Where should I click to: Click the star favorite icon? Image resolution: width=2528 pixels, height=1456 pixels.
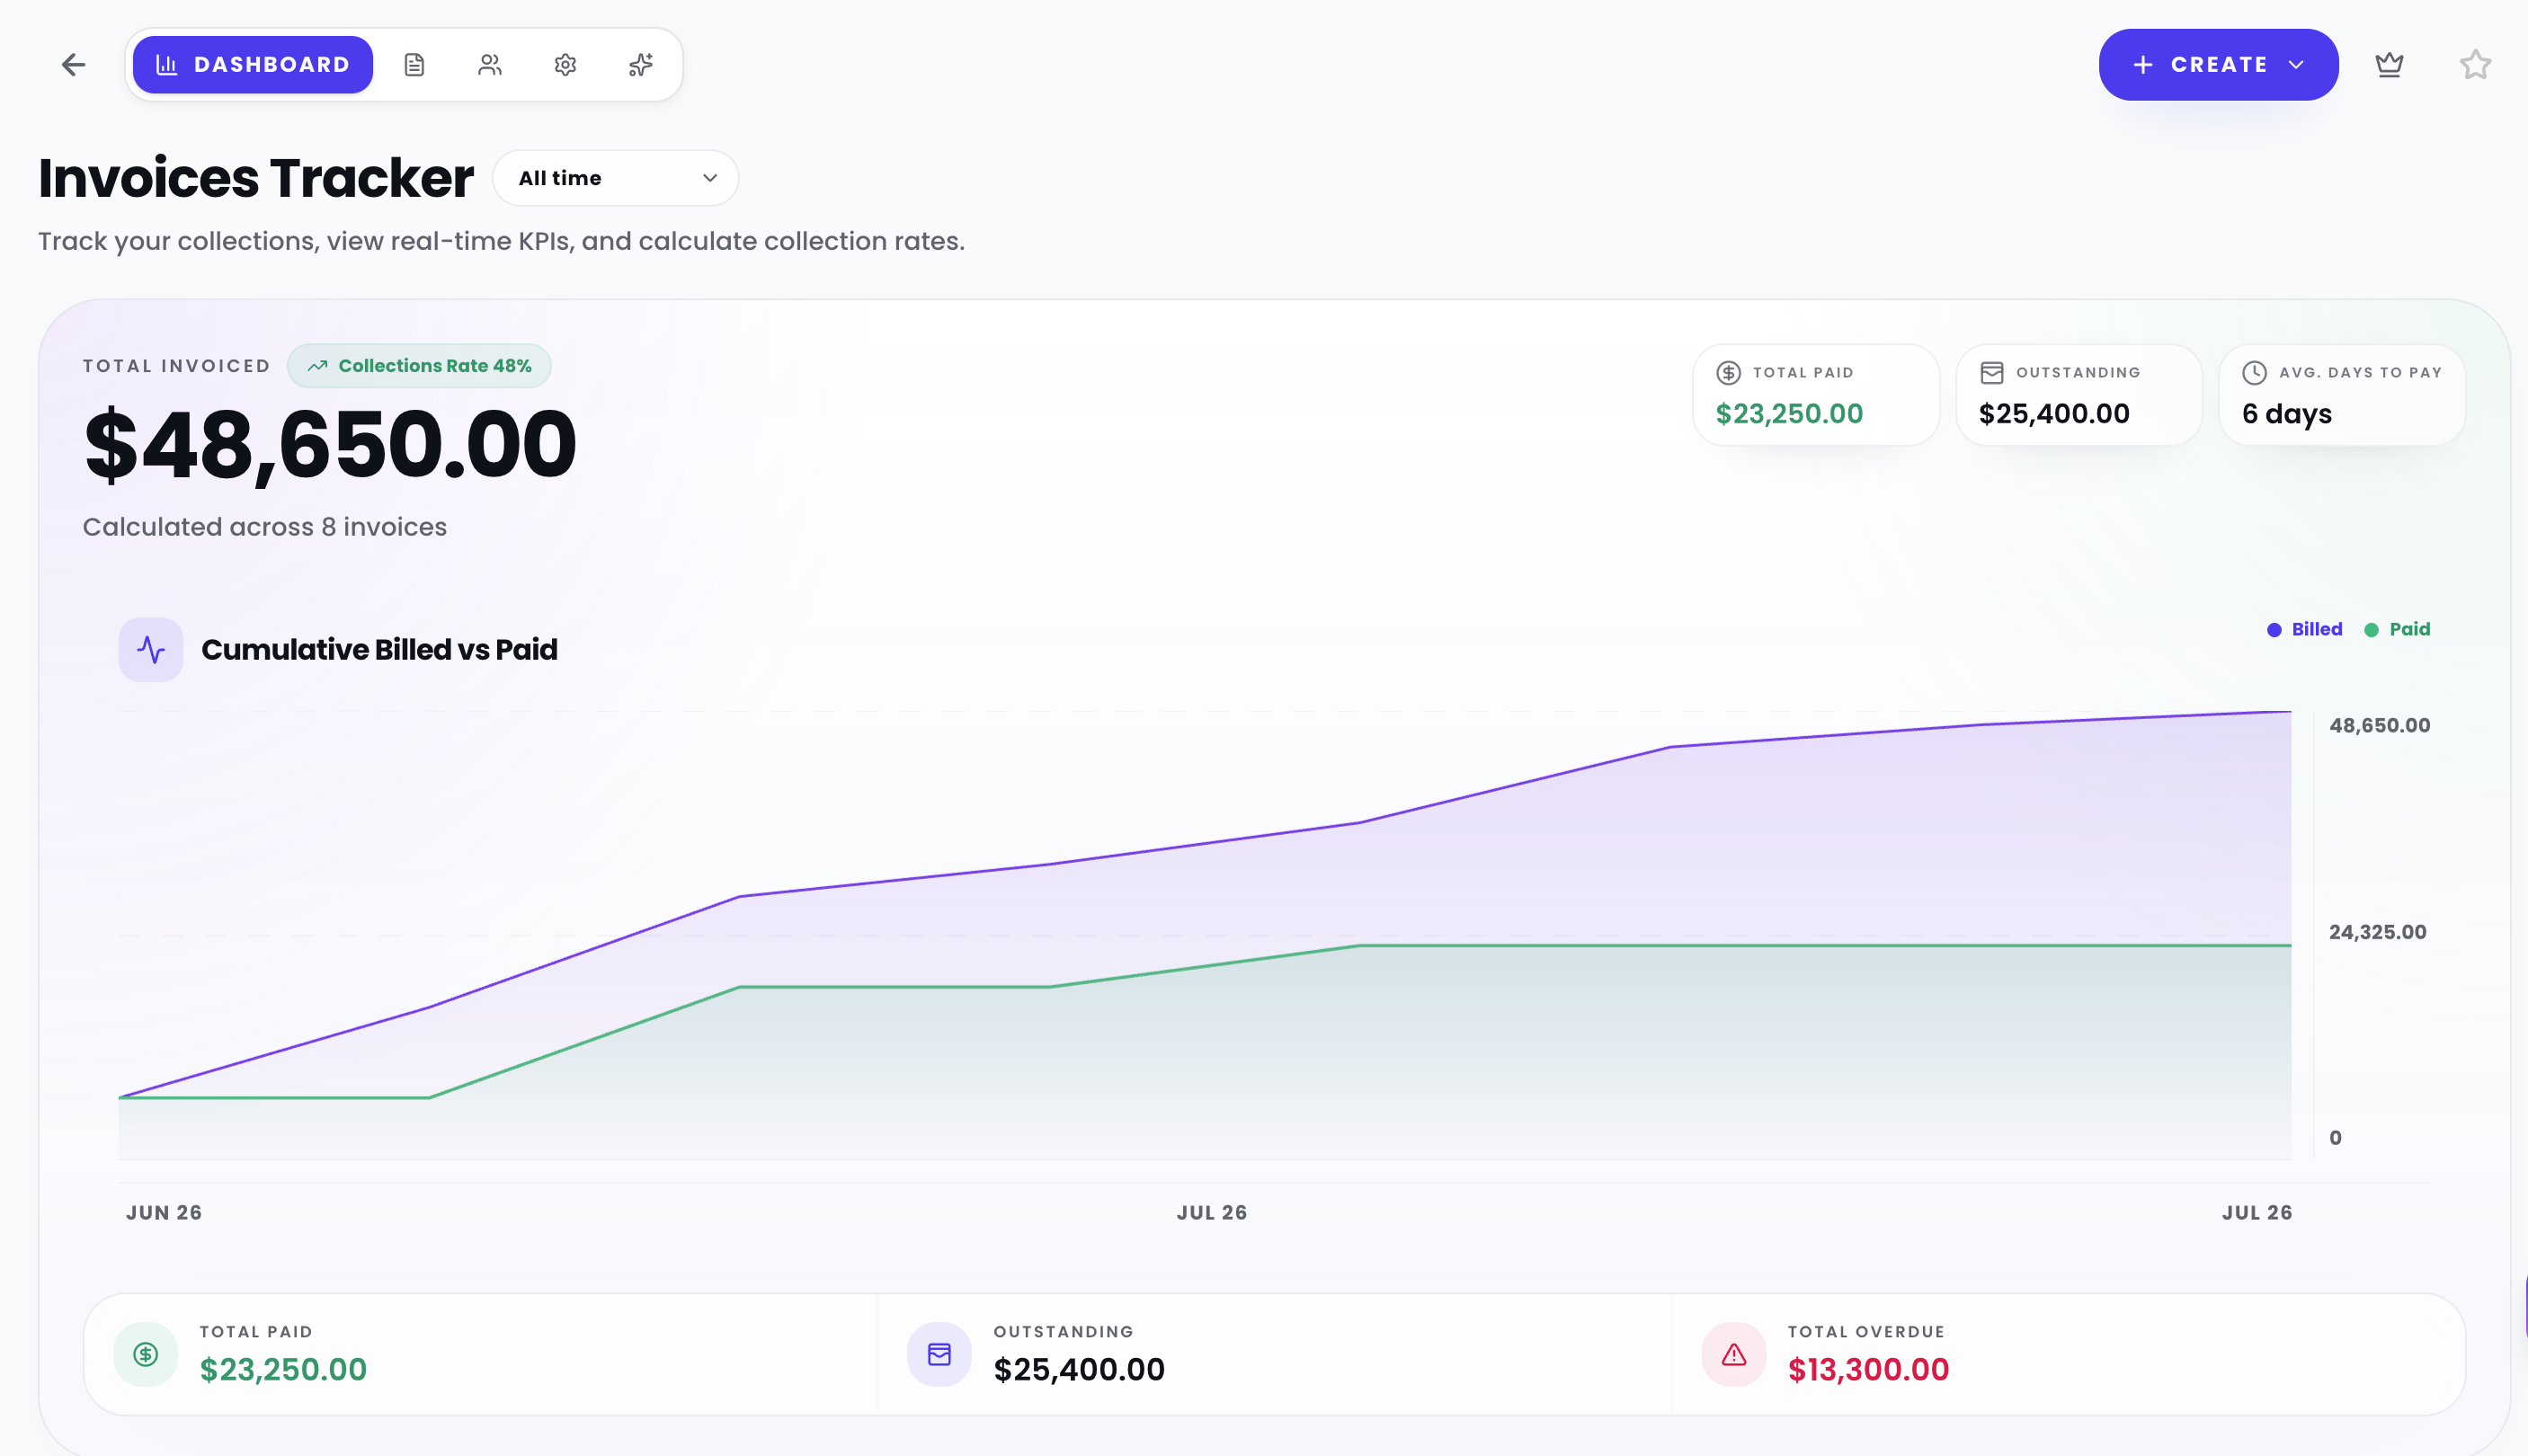tap(2475, 65)
